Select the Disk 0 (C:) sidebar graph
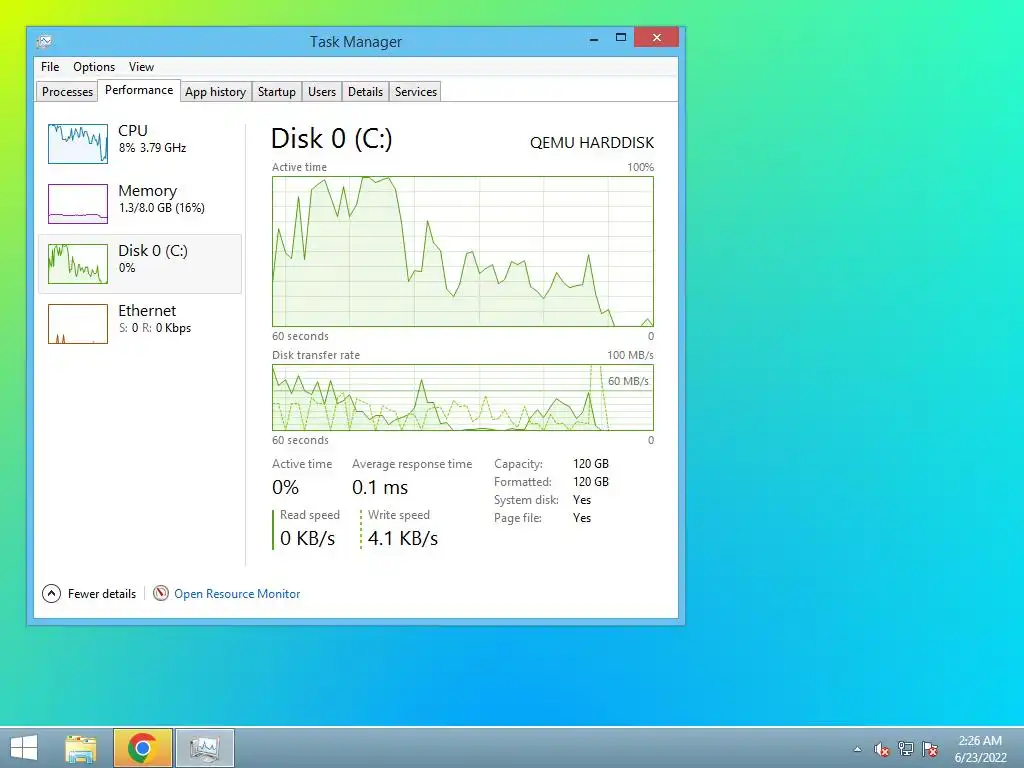The image size is (1024, 768). pyautogui.click(x=78, y=264)
